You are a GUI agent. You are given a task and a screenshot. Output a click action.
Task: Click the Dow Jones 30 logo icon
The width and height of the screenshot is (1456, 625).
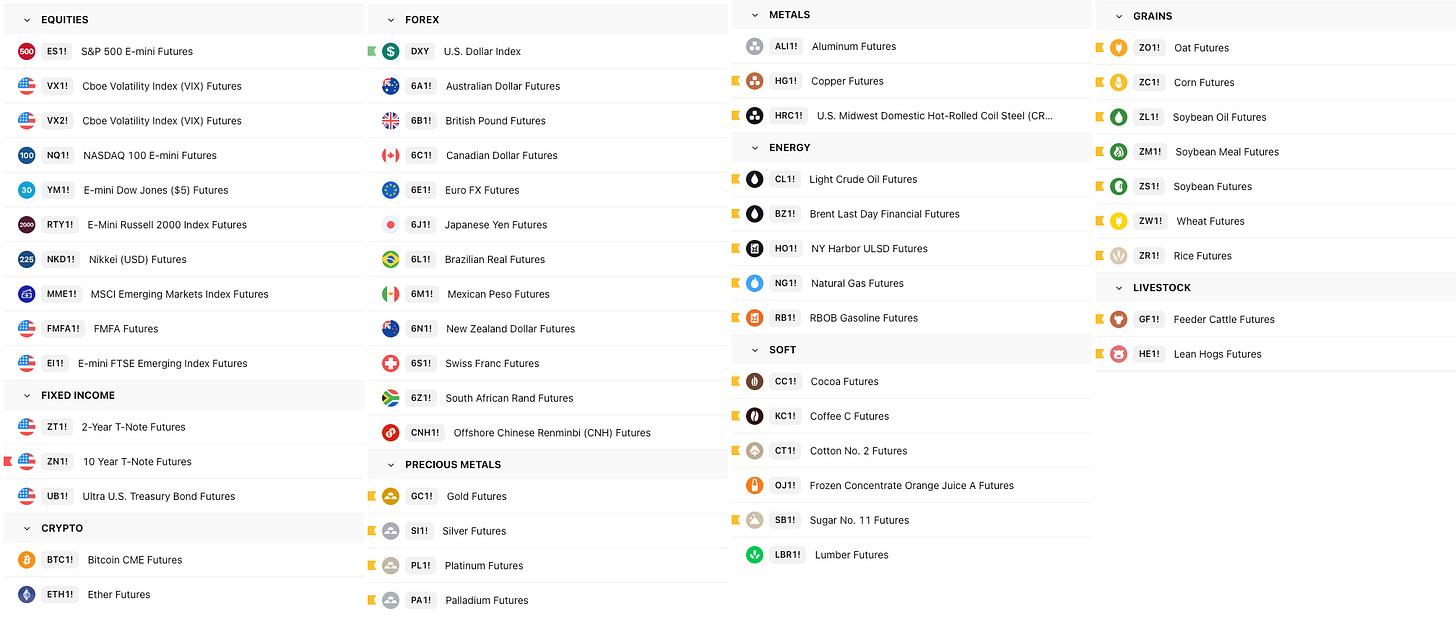point(27,190)
